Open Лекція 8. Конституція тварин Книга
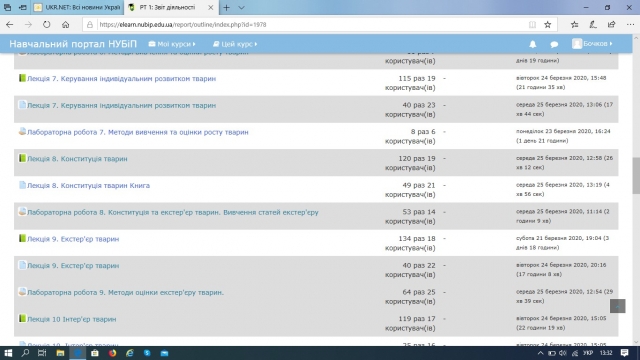The image size is (640, 360). pos(88,185)
